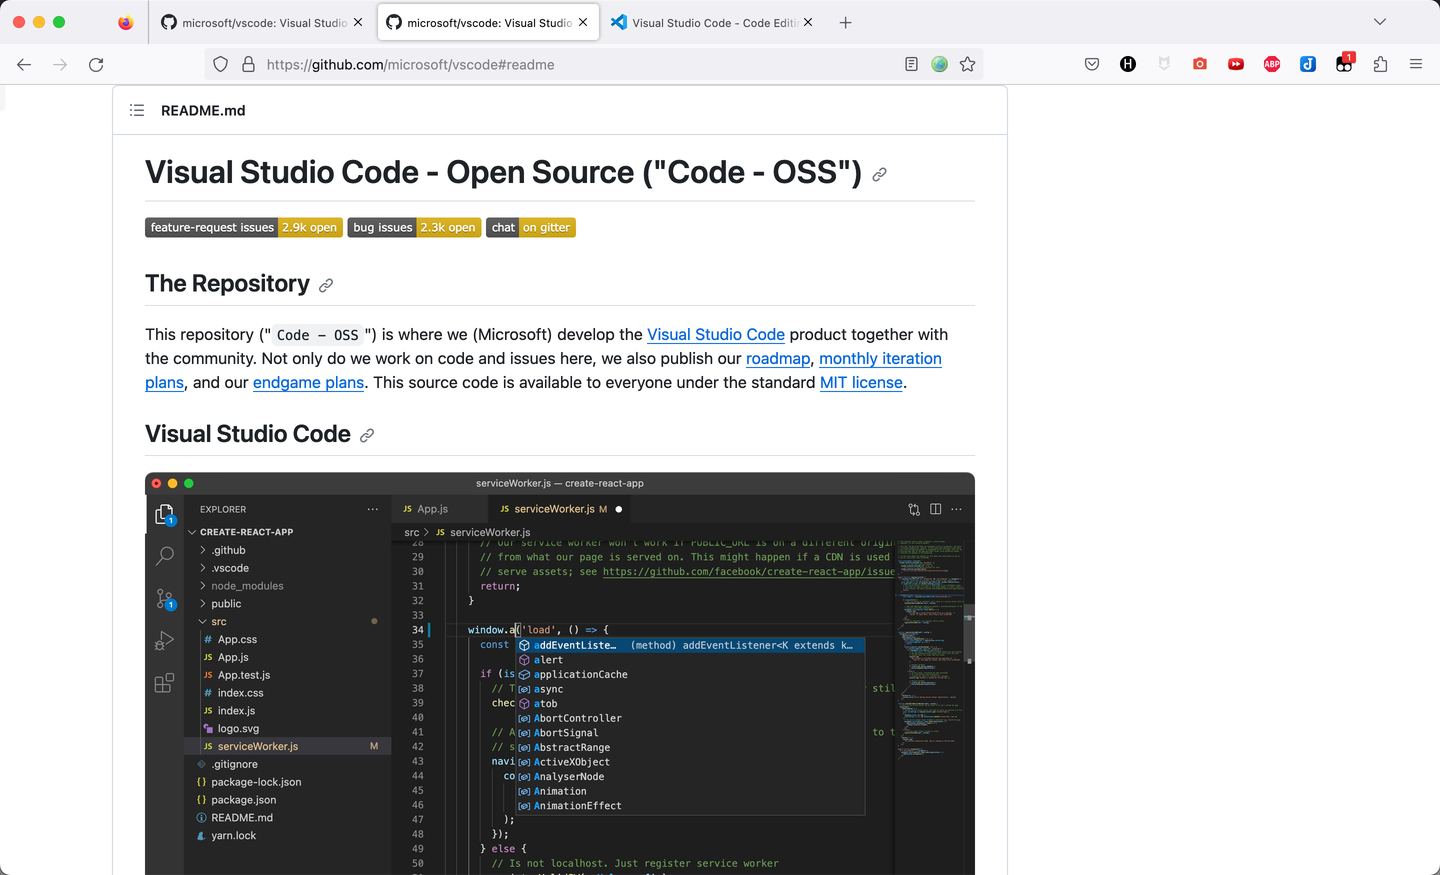The height and width of the screenshot is (875, 1440).
Task: Click the green globe icon in address bar
Action: coord(939,64)
